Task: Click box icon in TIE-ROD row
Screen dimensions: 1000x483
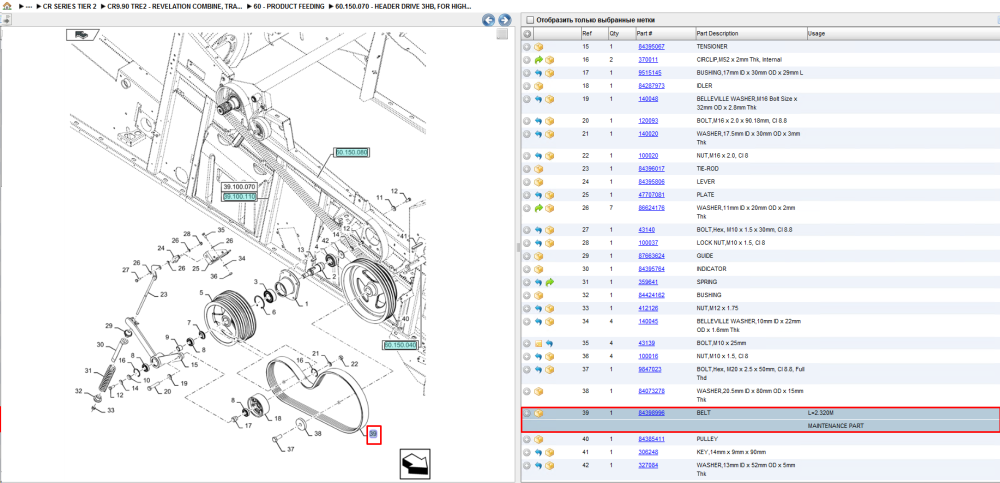Action: pos(539,169)
